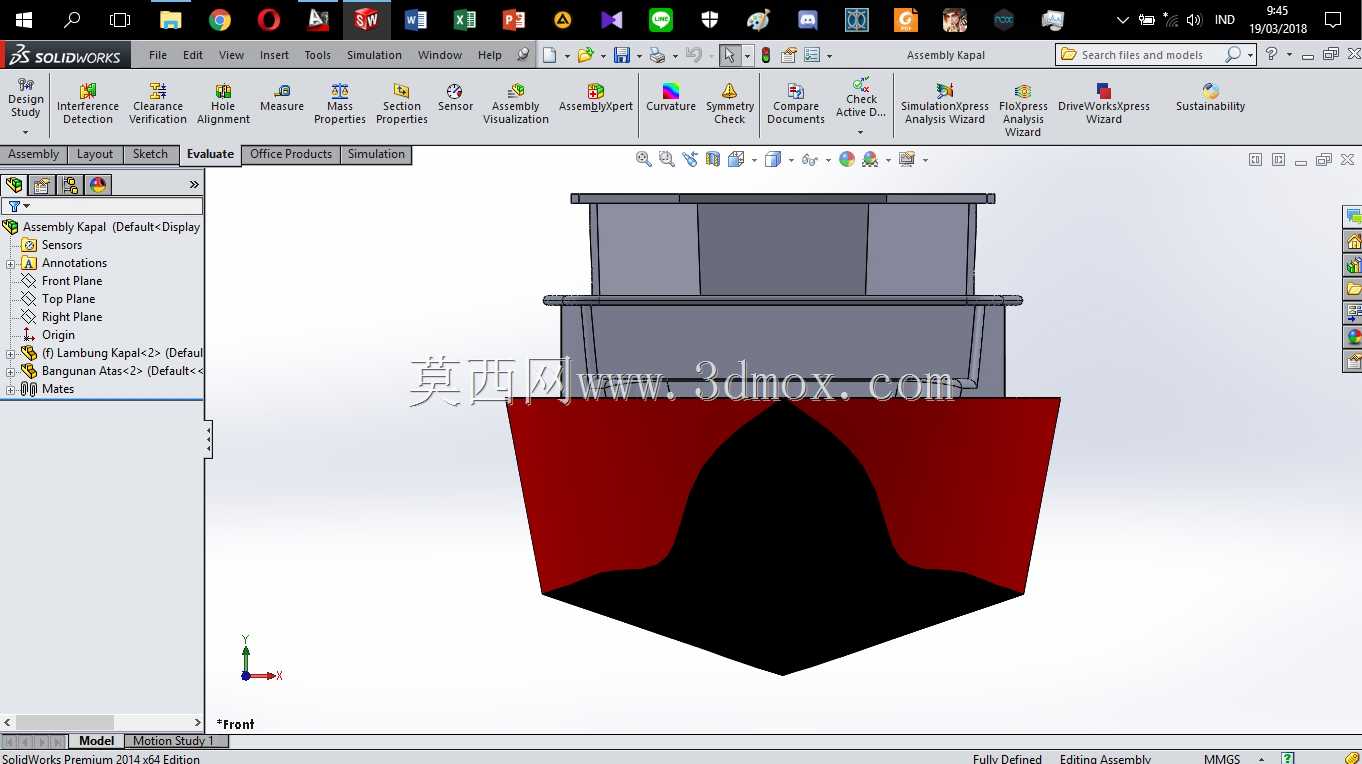Screen dimensions: 1362x764
Task: Open the Design Study tool
Action: tap(25, 101)
